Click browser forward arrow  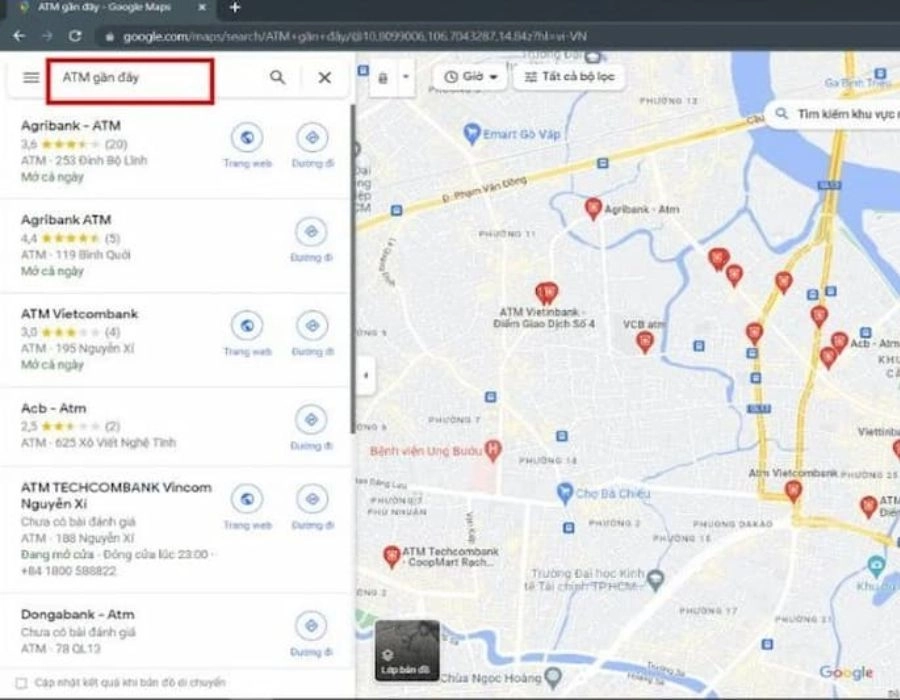coord(48,36)
